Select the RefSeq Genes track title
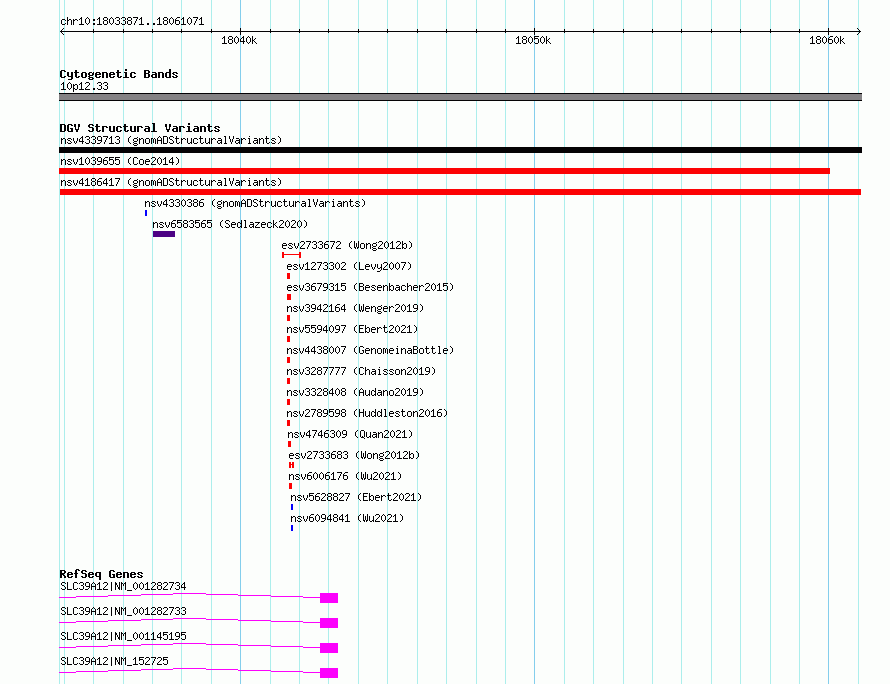890x684 pixels. 101,574
